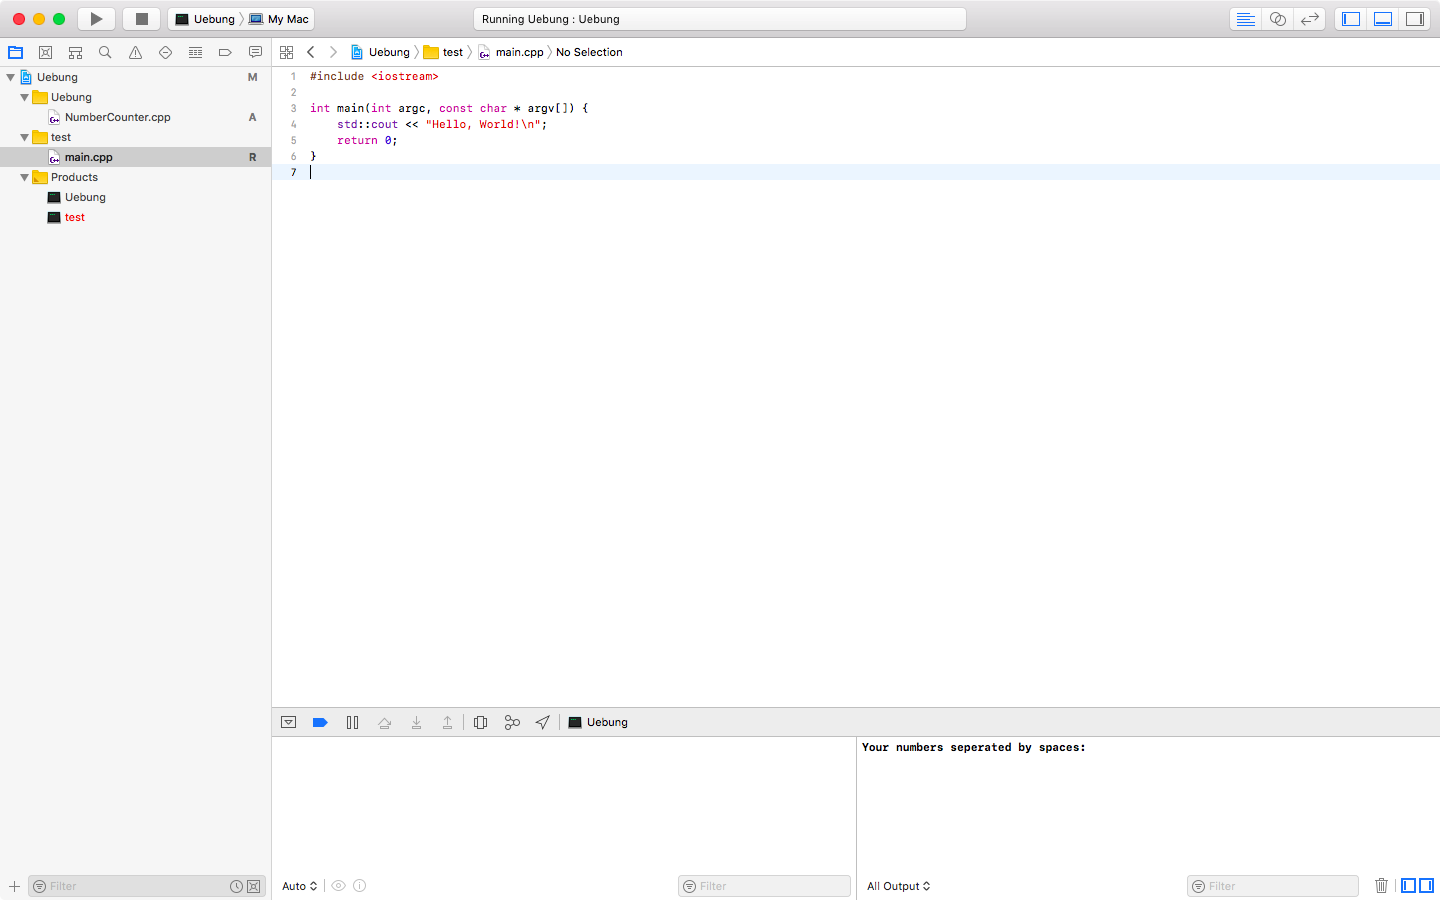Pause program execution
The width and height of the screenshot is (1440, 900).
point(352,722)
